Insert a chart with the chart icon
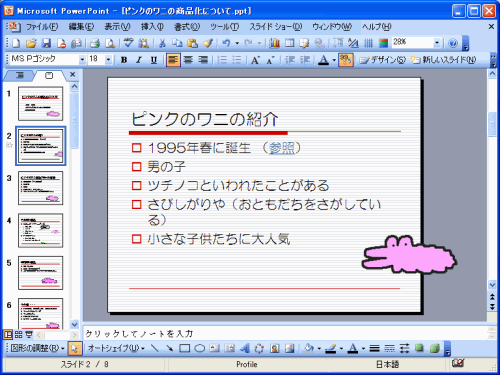Image resolution: width=500 pixels, height=375 pixels. [x=274, y=43]
